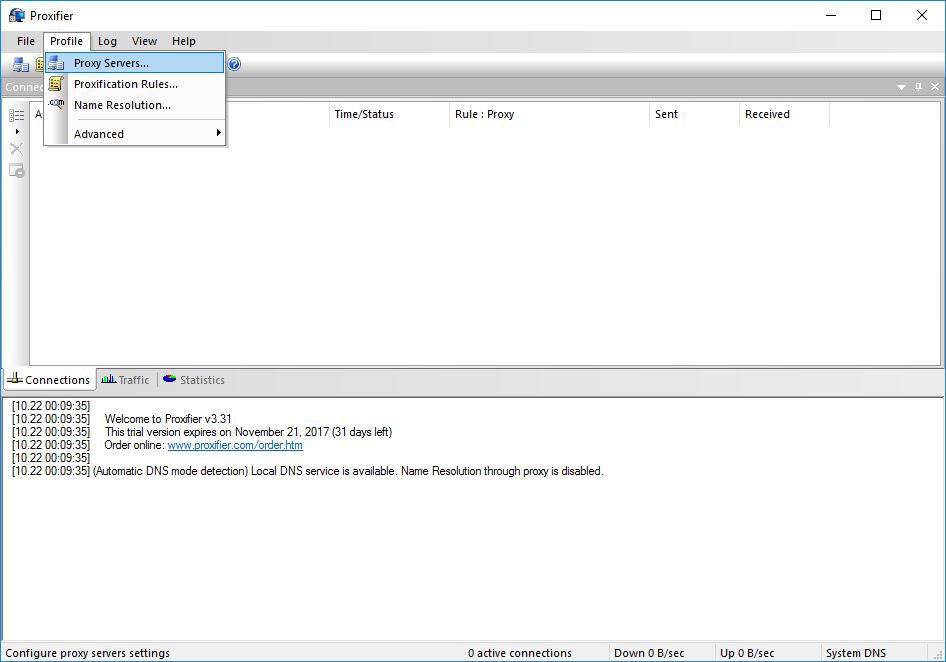
Task: Click the list view icon in the Connections sidebar
Action: click(x=16, y=115)
